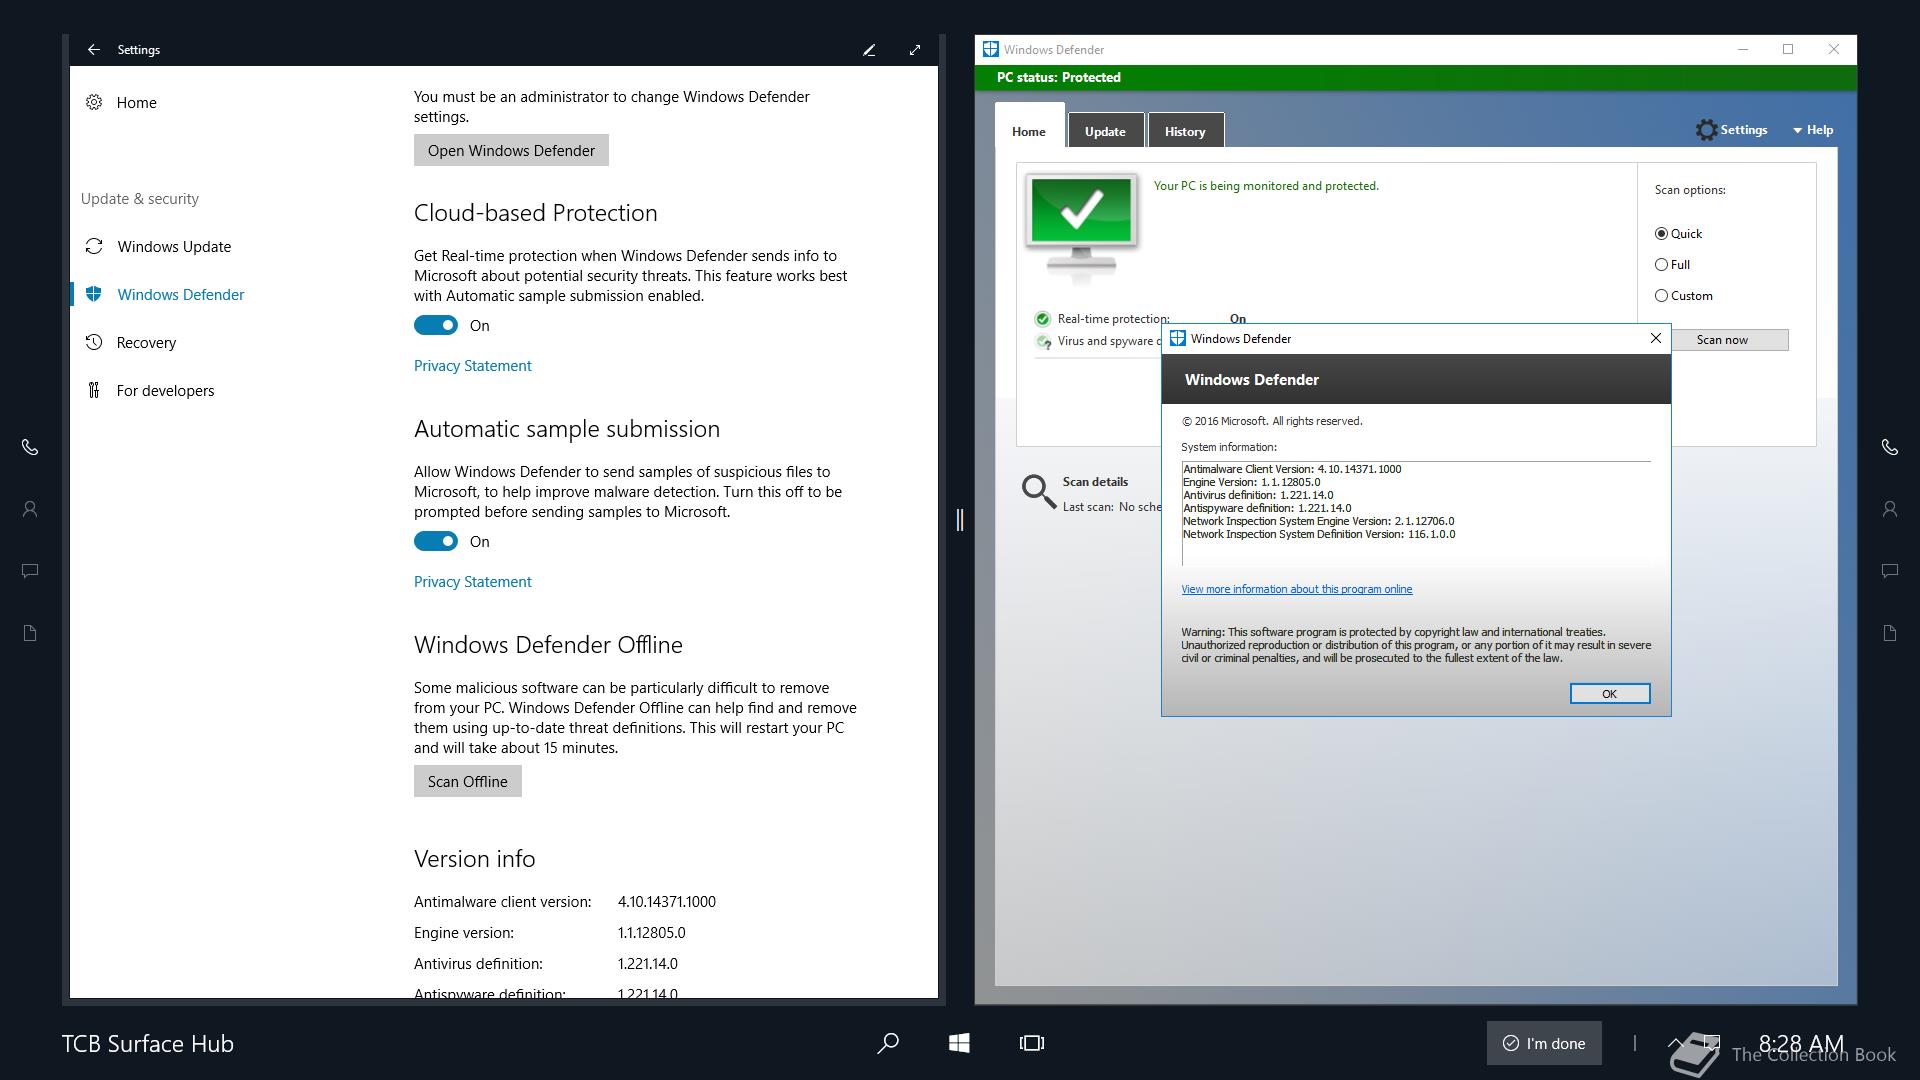Image resolution: width=1920 pixels, height=1080 pixels.
Task: Click the Antimalware Client Version line in dialog
Action: tap(1292, 469)
